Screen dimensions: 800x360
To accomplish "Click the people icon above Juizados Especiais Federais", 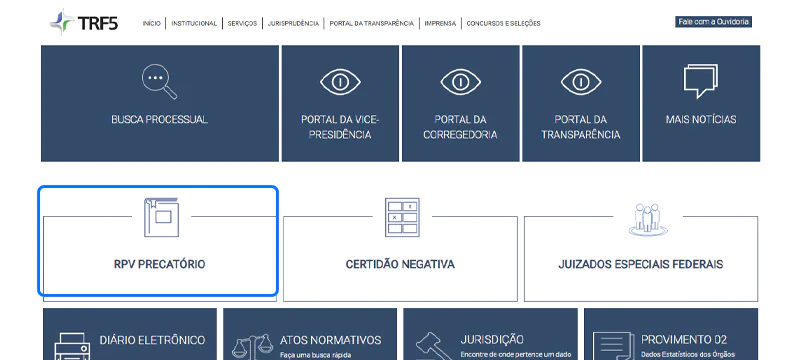I will click(x=648, y=219).
